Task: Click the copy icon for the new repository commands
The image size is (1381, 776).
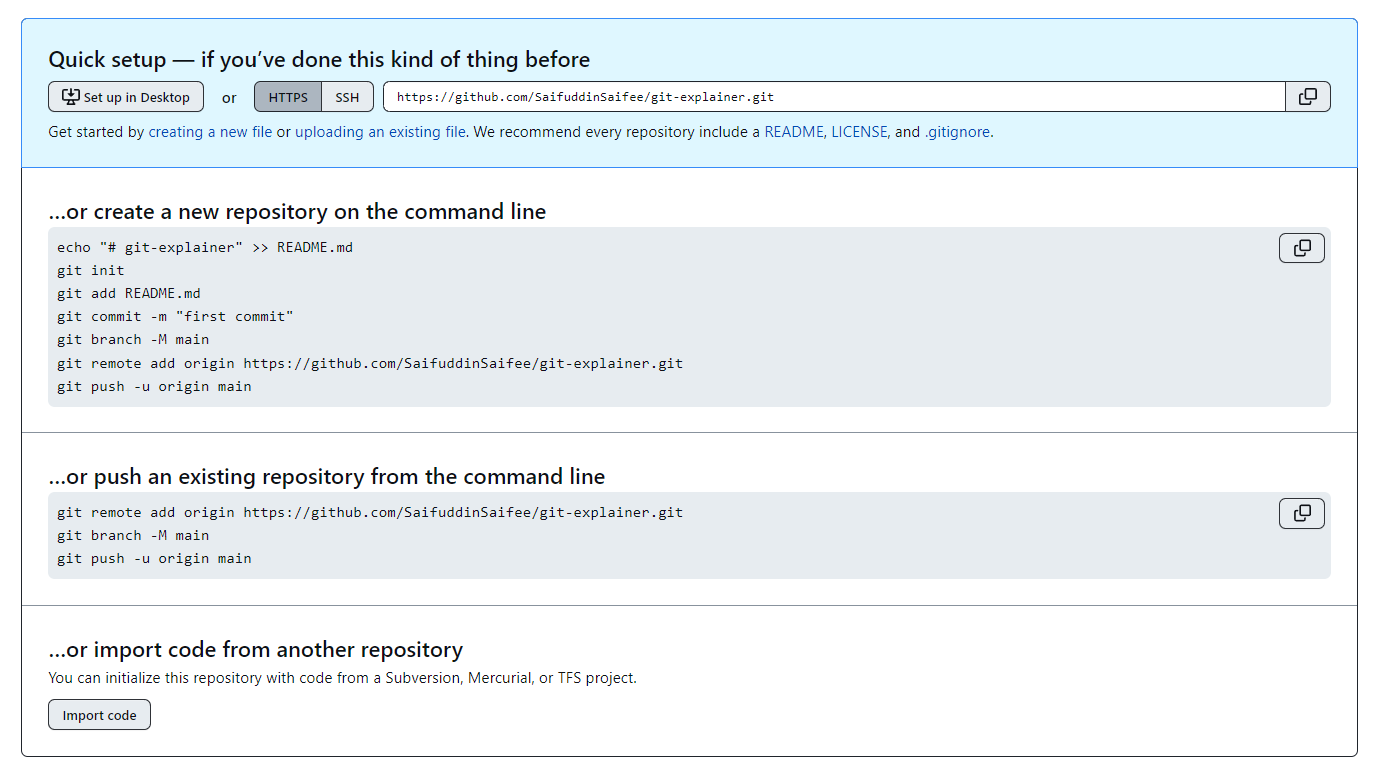Action: coord(1301,247)
